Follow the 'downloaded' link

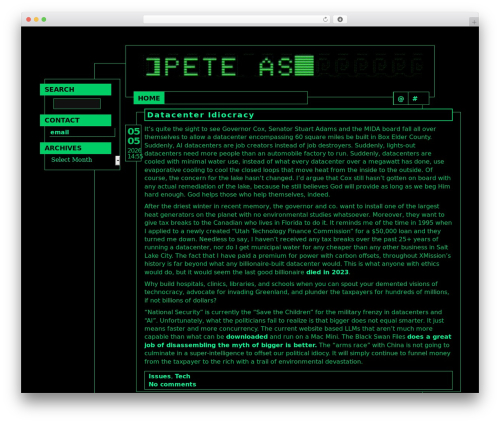[x=247, y=337]
